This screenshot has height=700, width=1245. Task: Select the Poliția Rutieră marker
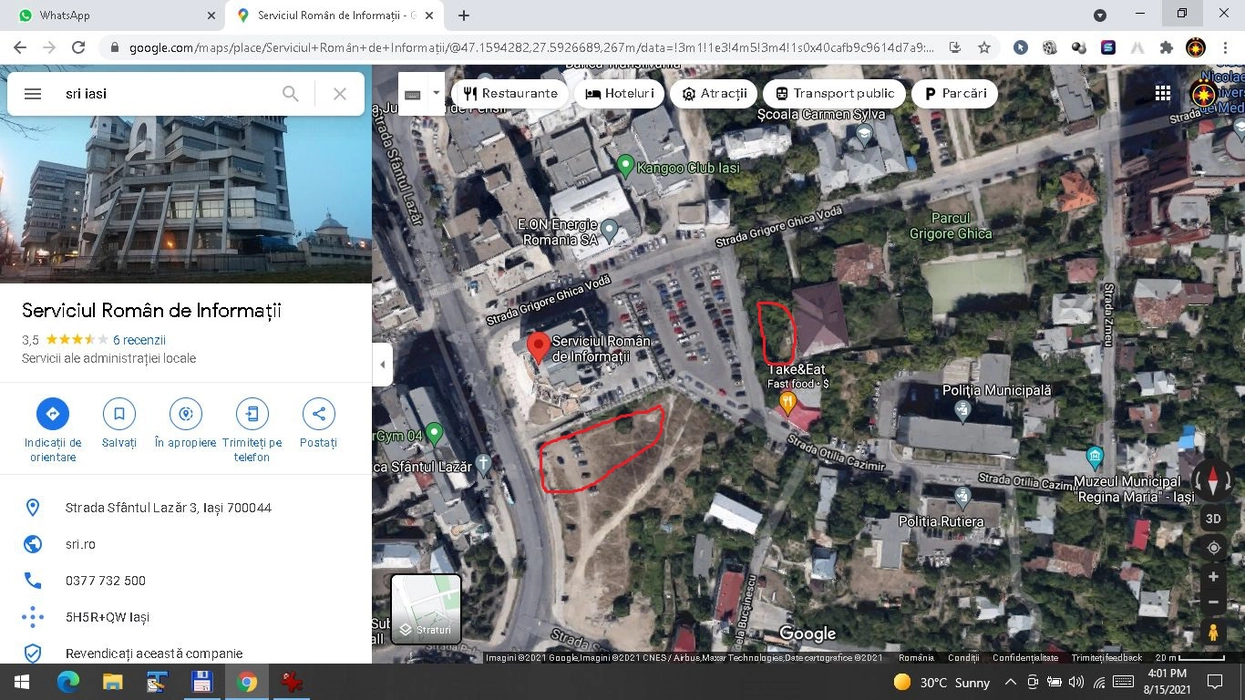963,495
